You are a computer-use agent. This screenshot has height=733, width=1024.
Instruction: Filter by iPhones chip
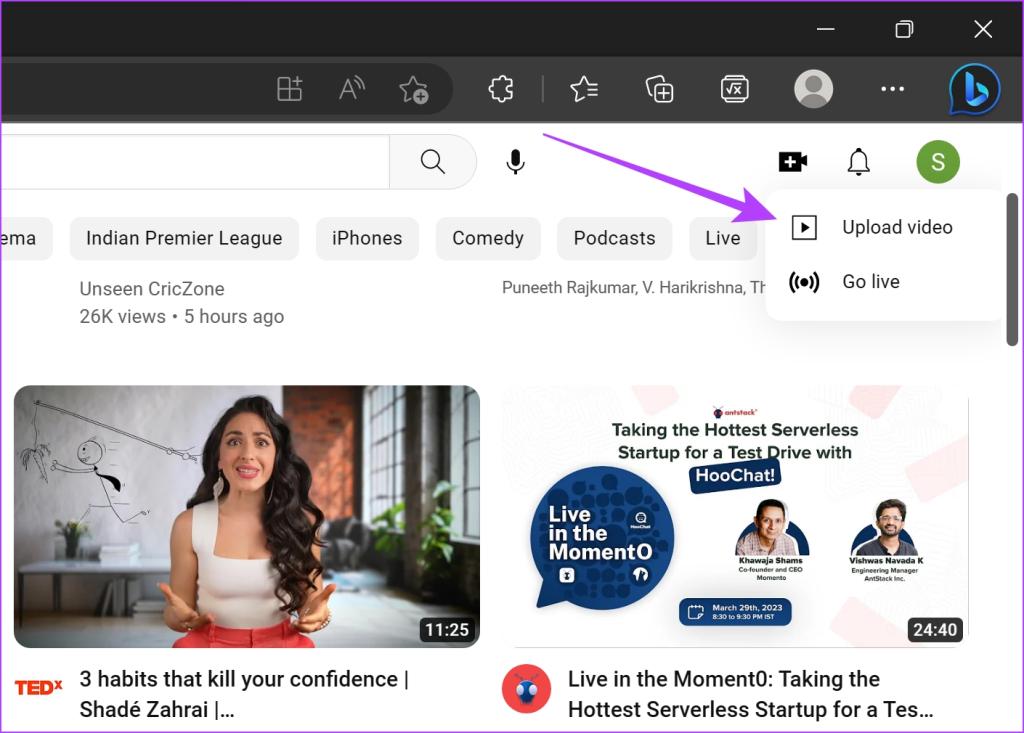(367, 238)
